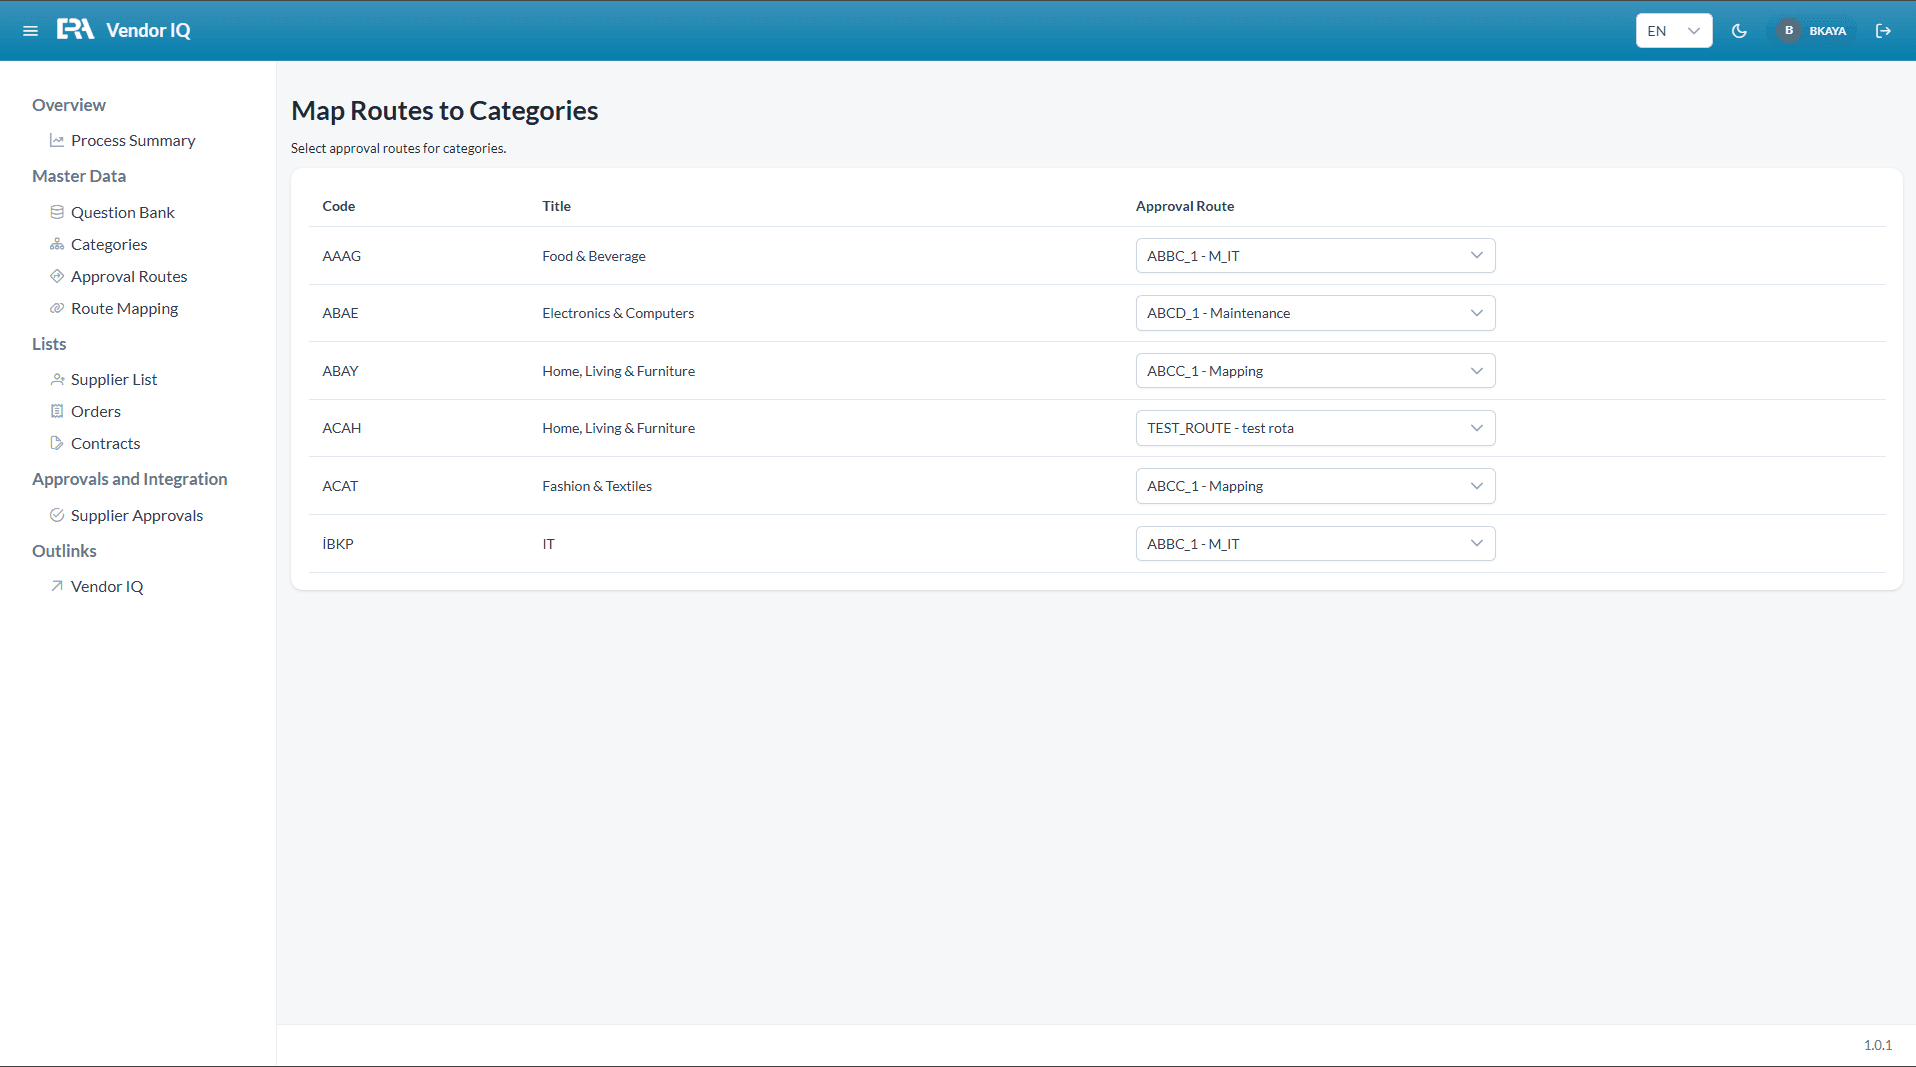
Task: Click the Title column header
Action: pos(556,206)
